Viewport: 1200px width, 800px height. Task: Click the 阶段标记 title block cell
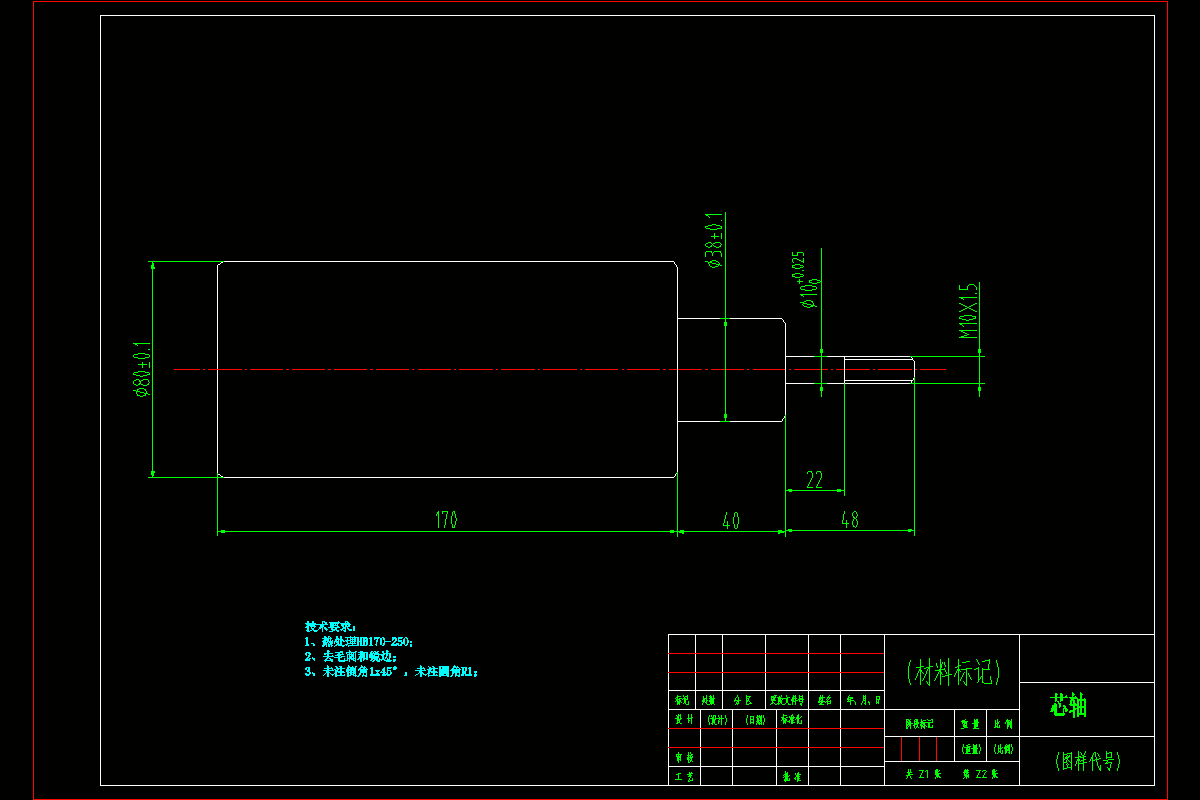pyautogui.click(x=919, y=723)
